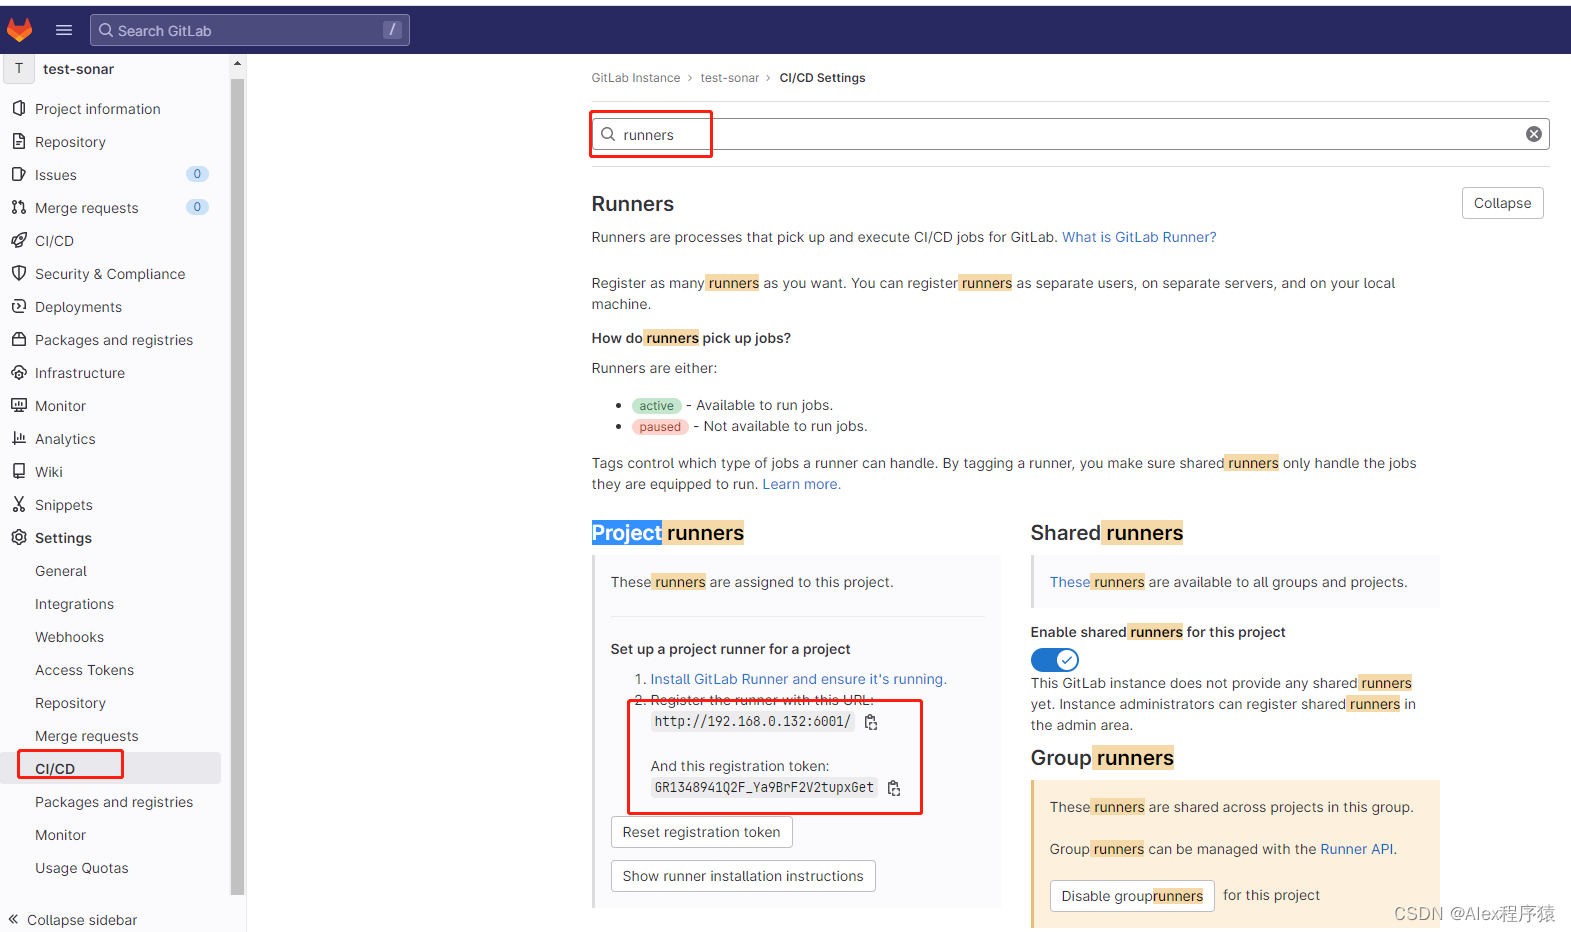Click the Merge requests sidebar icon
Viewport: 1571px width, 932px height.
tap(19, 207)
